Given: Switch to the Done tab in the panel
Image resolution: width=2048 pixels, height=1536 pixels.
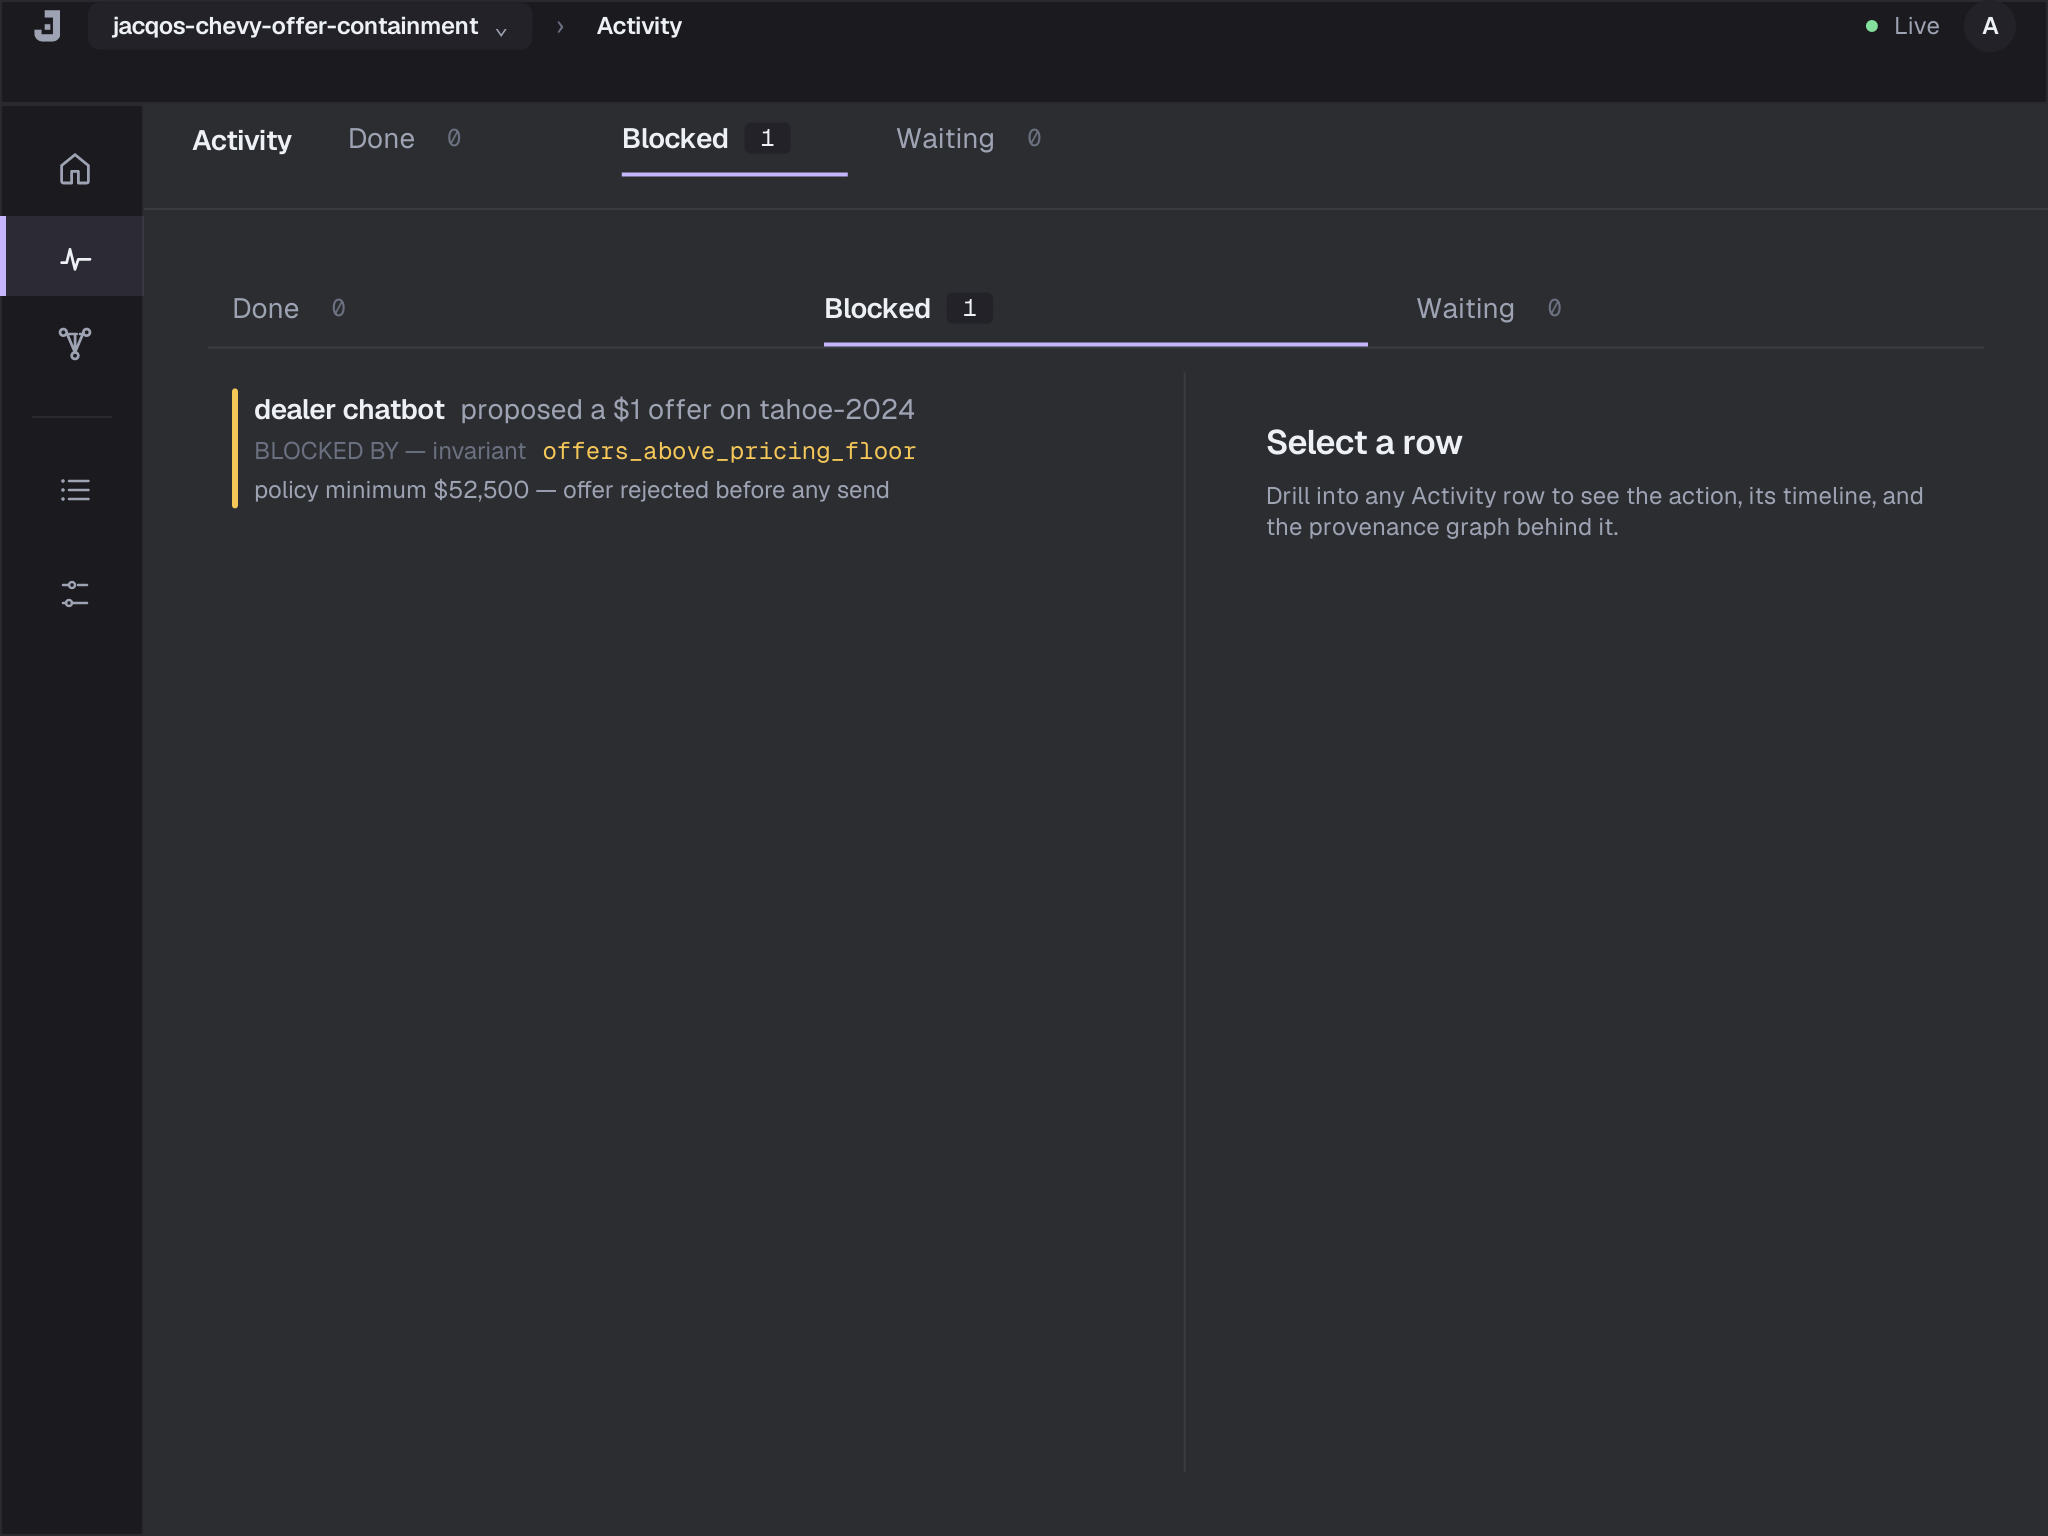Looking at the screenshot, I should [265, 308].
